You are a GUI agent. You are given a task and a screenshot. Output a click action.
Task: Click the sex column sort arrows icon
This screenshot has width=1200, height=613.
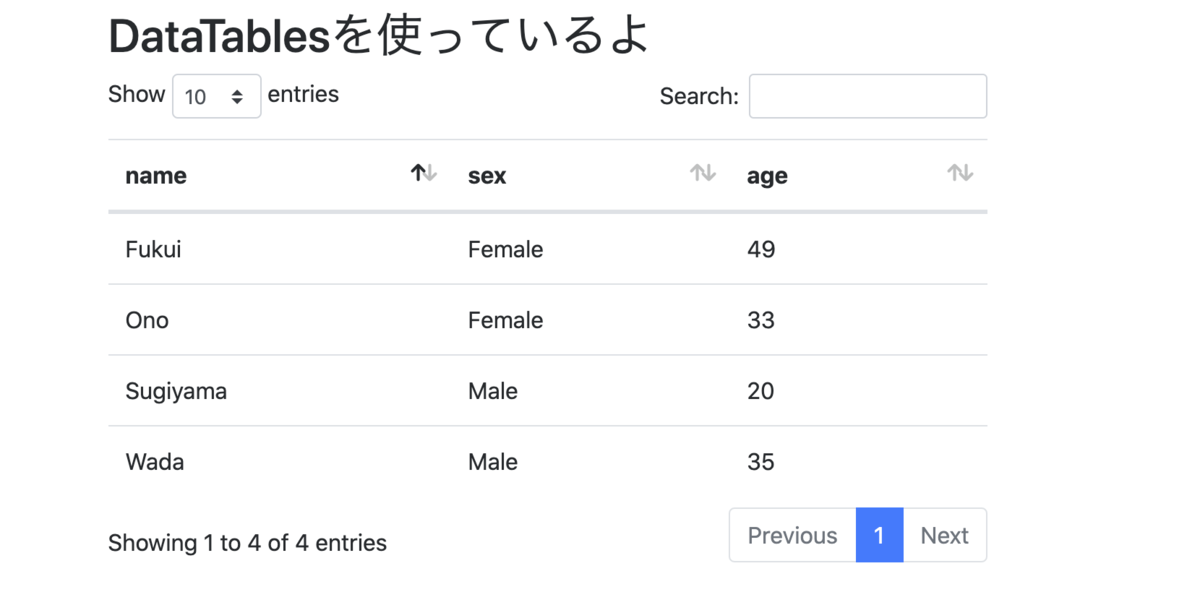coord(703,173)
